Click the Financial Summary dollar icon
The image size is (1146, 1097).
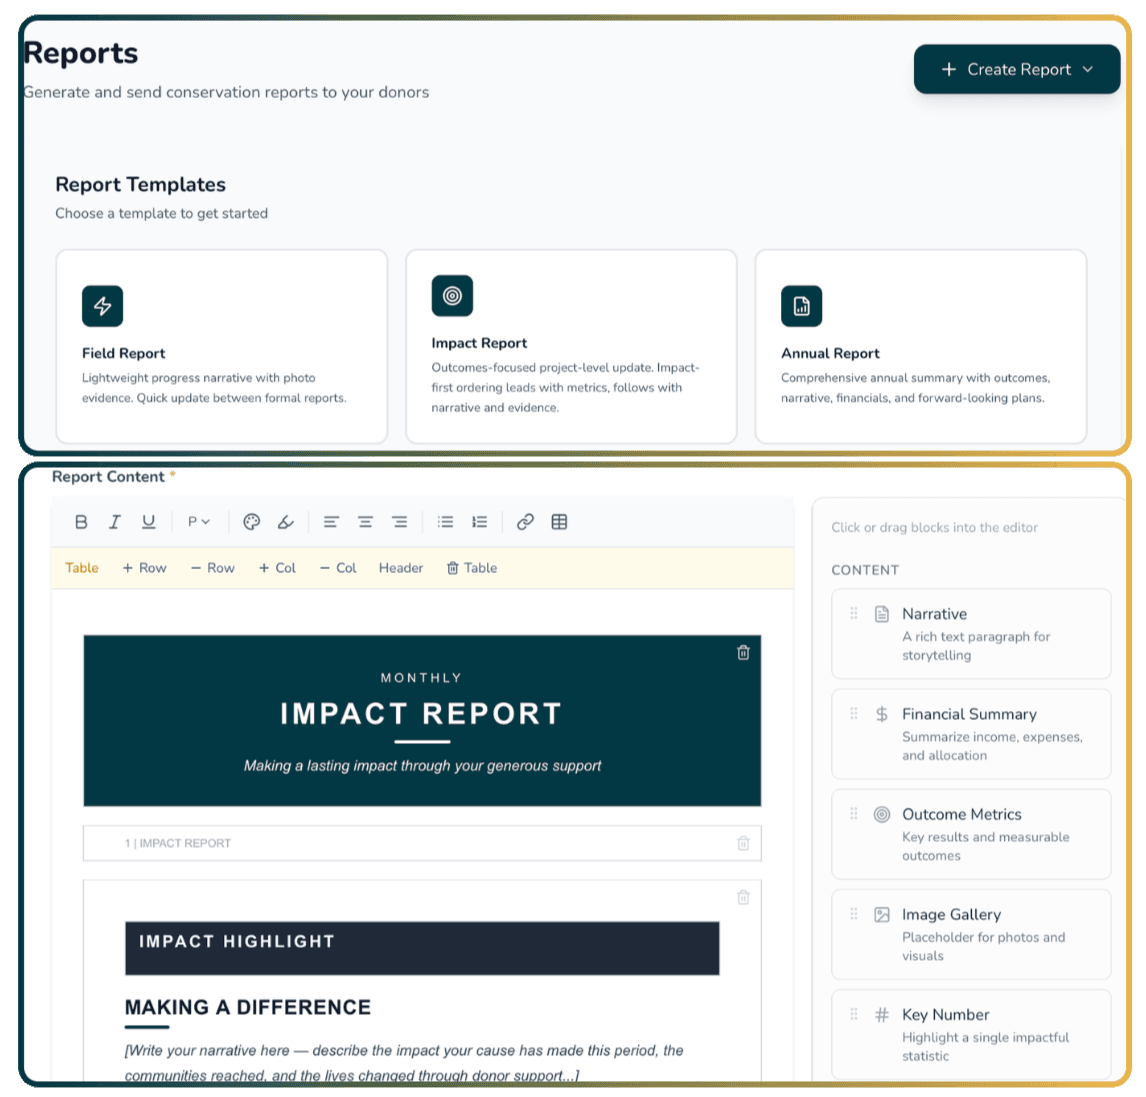coord(882,714)
